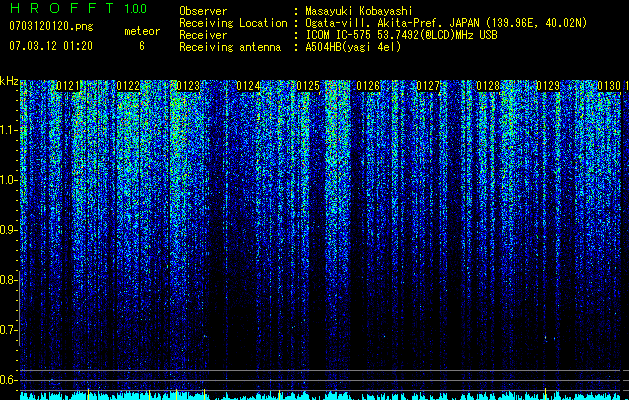Click the Receiving Location label

coord(233,23)
